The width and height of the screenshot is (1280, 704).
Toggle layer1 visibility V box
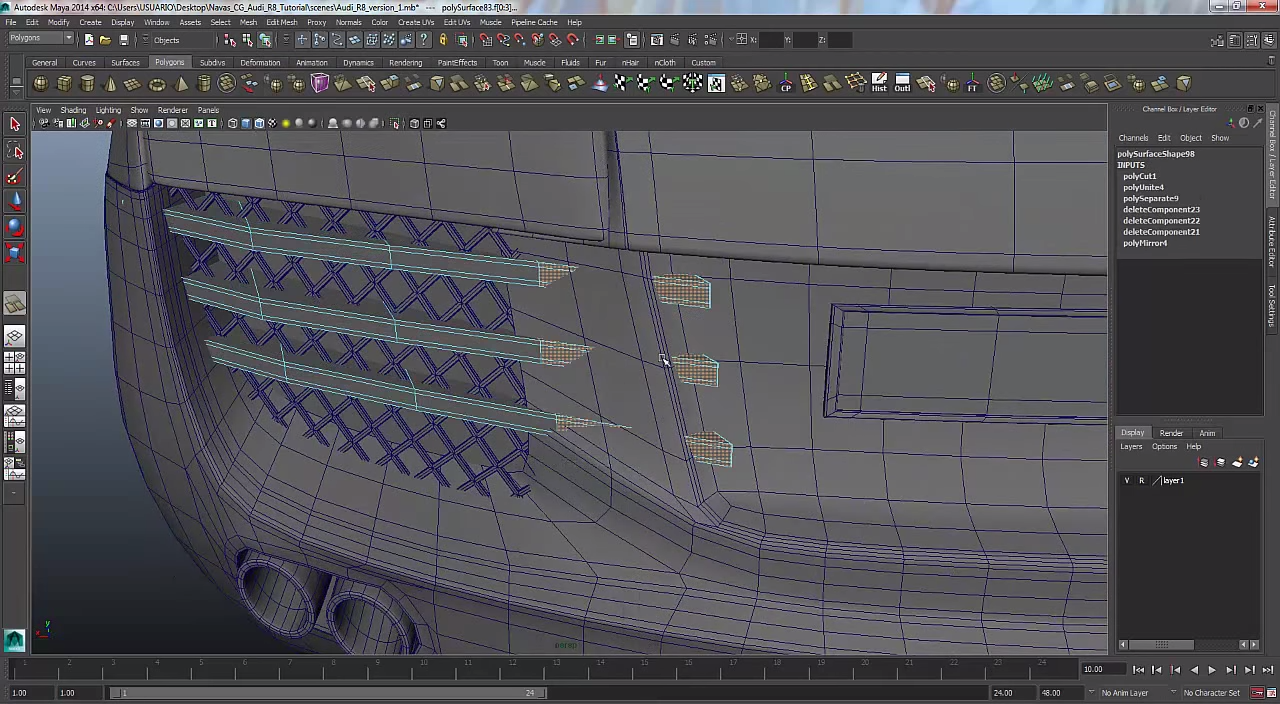click(1127, 481)
